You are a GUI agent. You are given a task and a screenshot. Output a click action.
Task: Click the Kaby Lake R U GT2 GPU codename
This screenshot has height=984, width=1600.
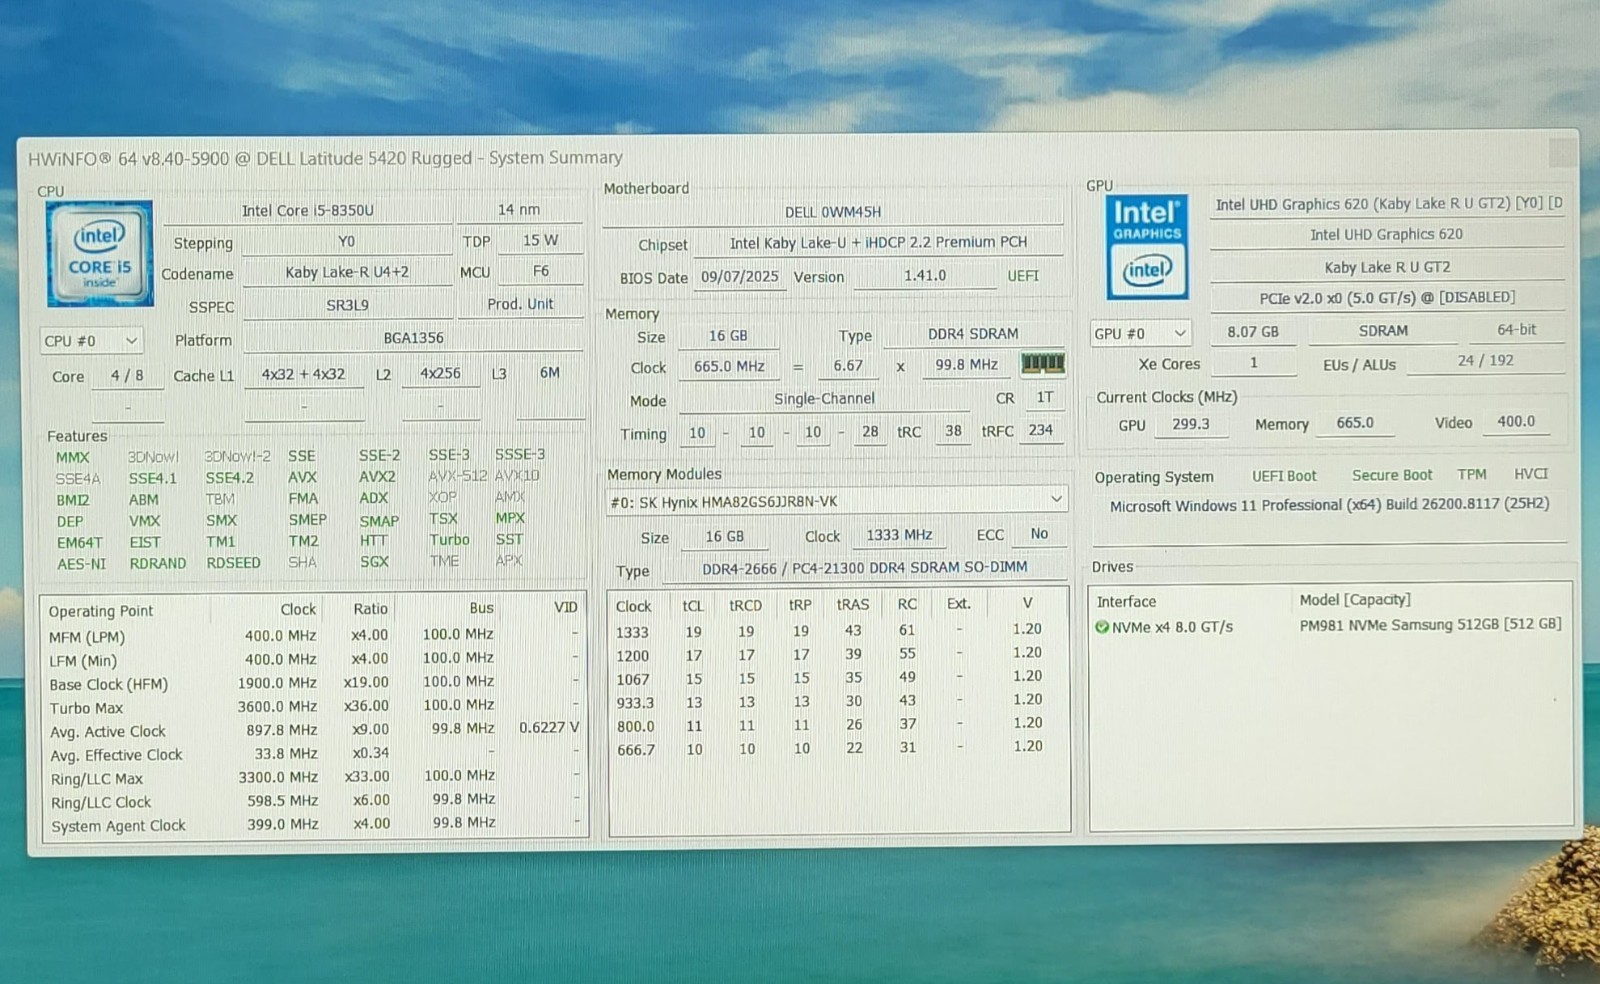click(x=1387, y=267)
